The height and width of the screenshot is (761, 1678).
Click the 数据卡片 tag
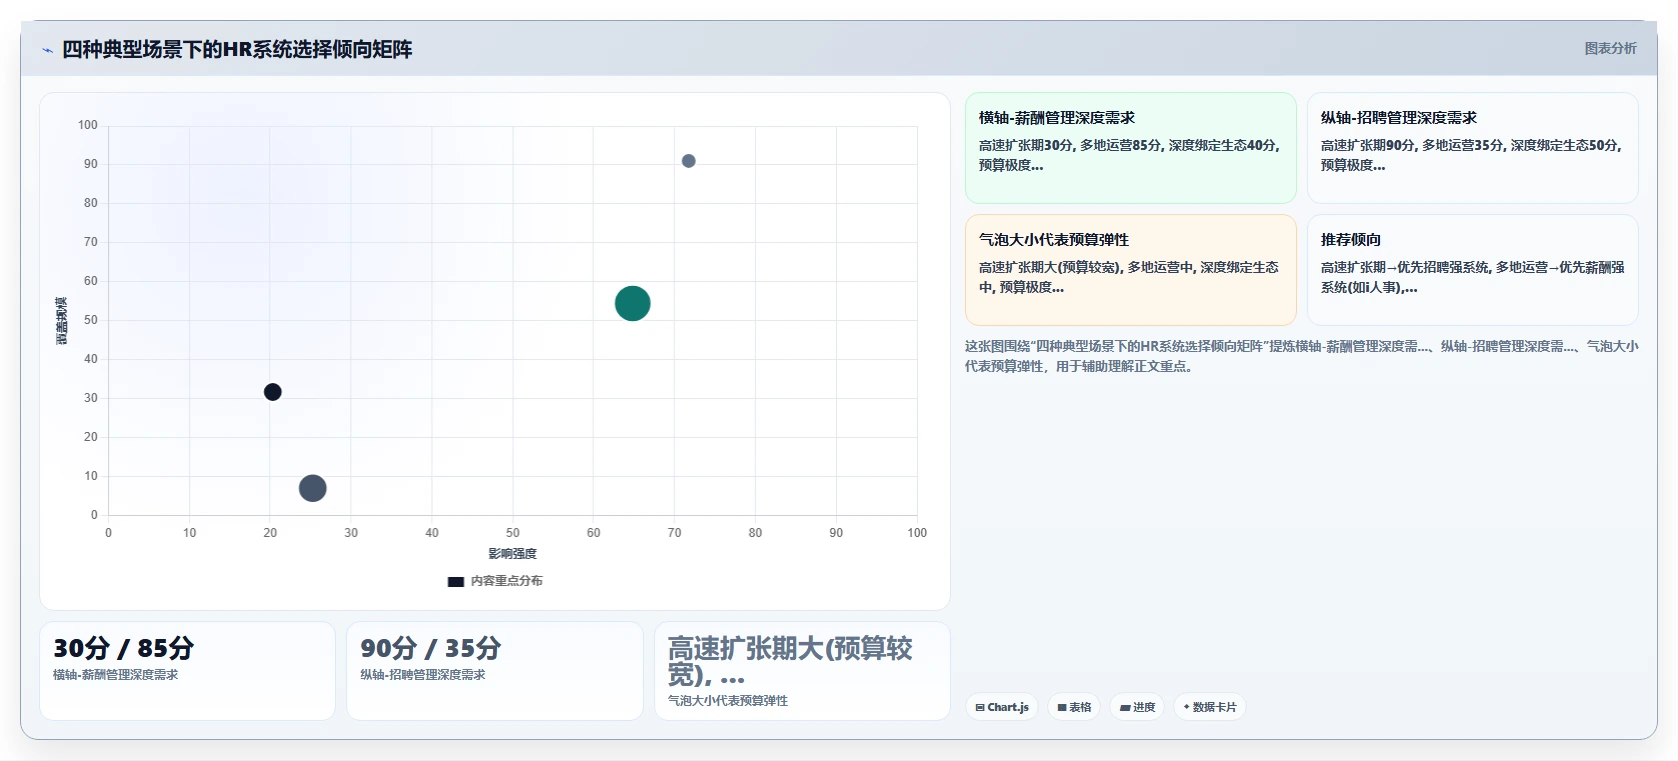(x=1210, y=707)
